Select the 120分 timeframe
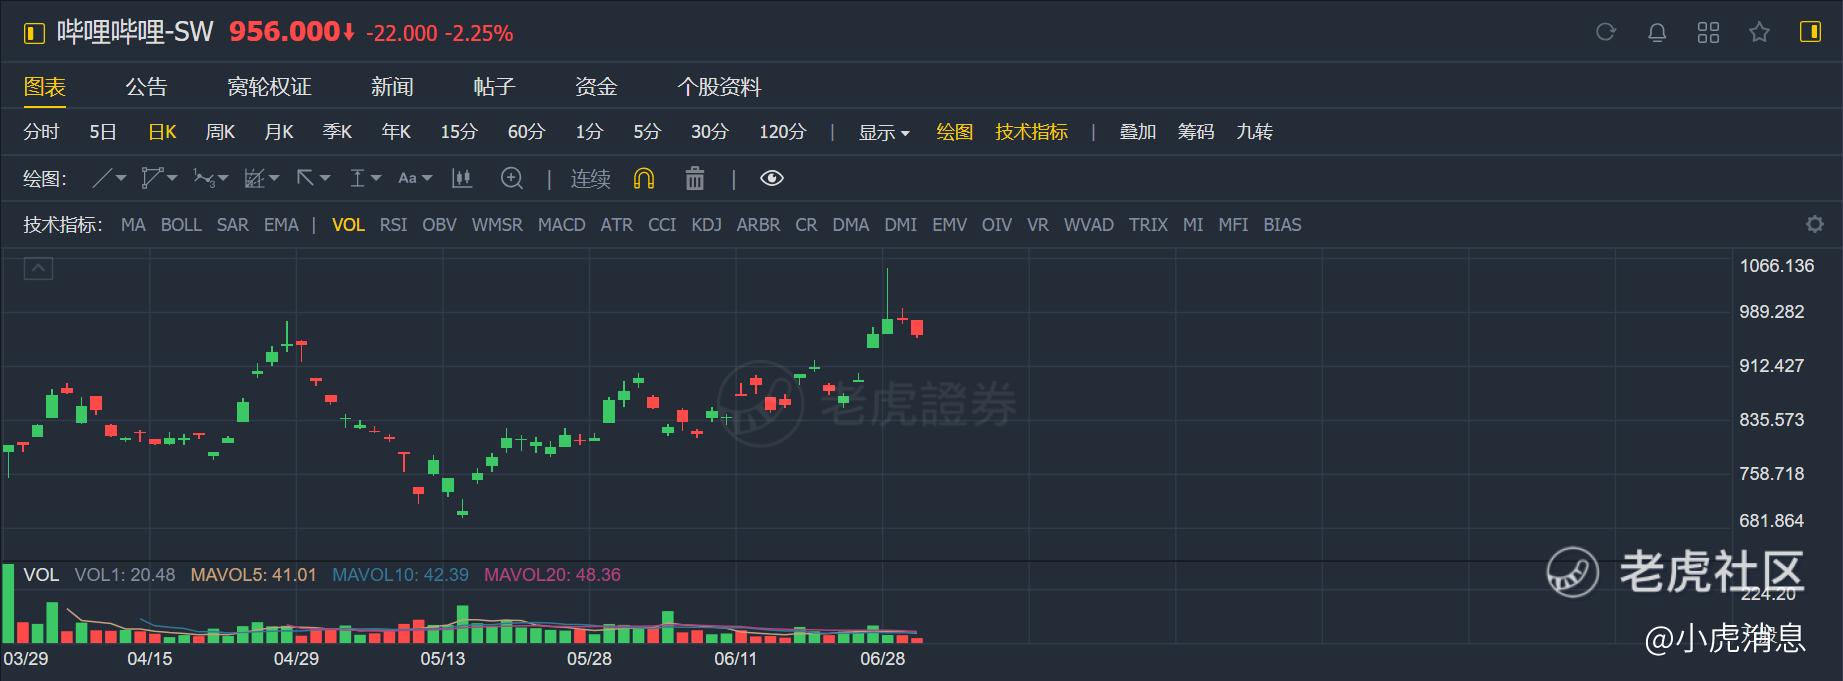 (x=782, y=132)
